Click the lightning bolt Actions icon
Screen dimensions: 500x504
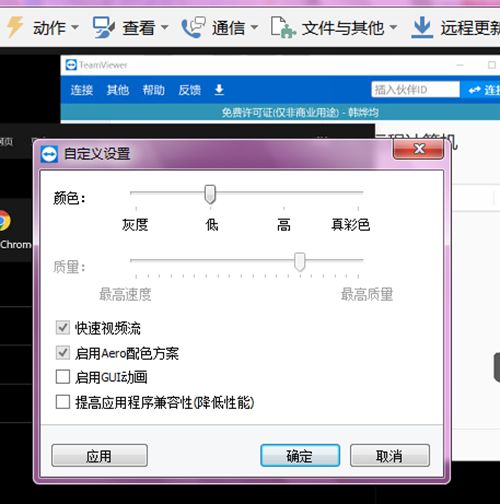pyautogui.click(x=15, y=27)
